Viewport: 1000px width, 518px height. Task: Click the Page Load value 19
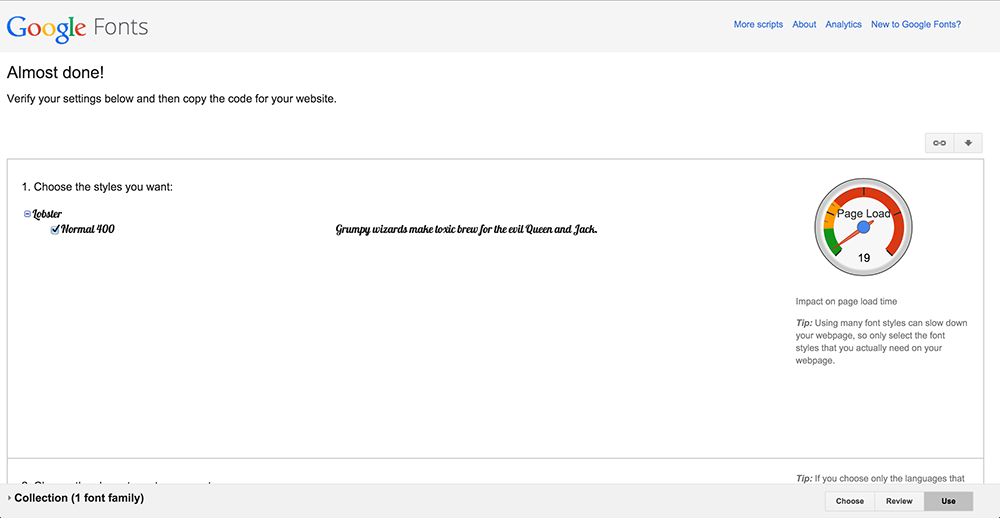point(864,258)
